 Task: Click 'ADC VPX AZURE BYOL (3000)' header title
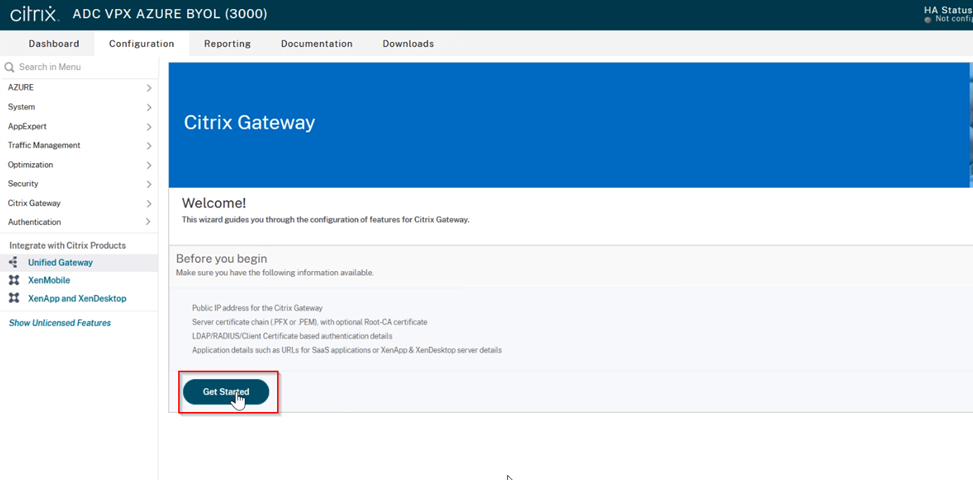[170, 14]
